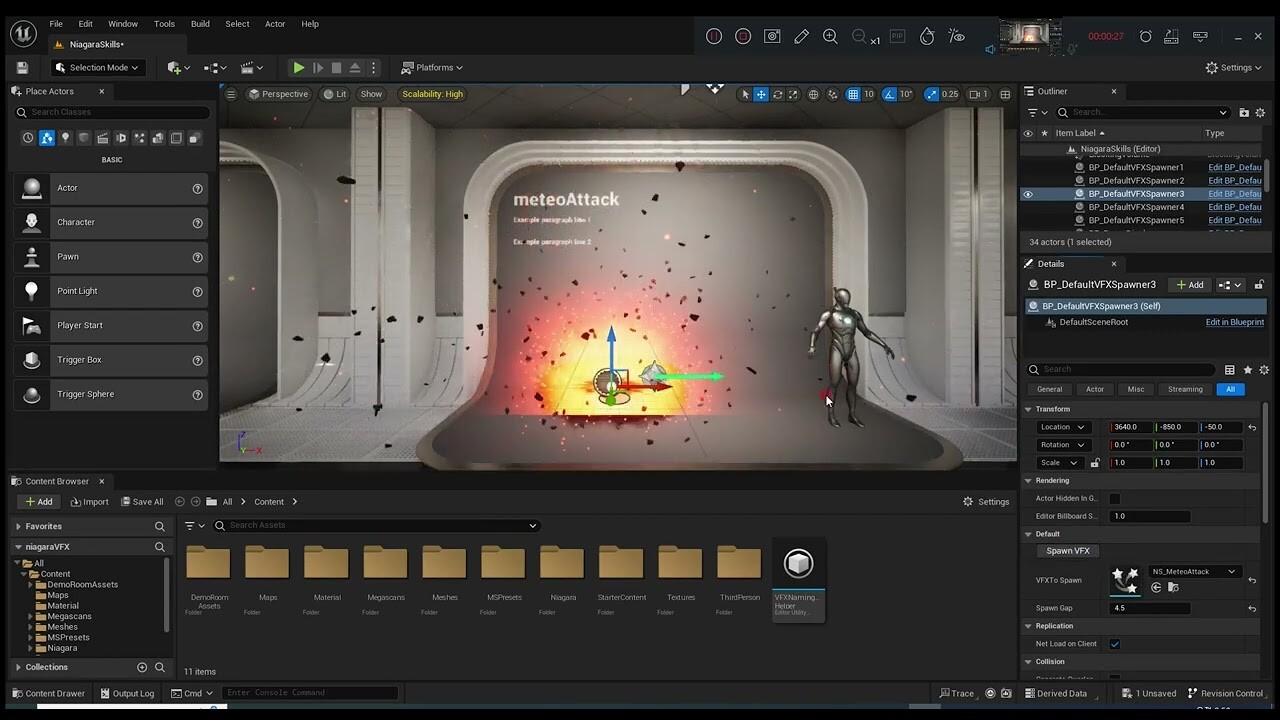The image size is (1280, 720).
Task: Switch to the Misc details filter tab
Action: [1136, 389]
